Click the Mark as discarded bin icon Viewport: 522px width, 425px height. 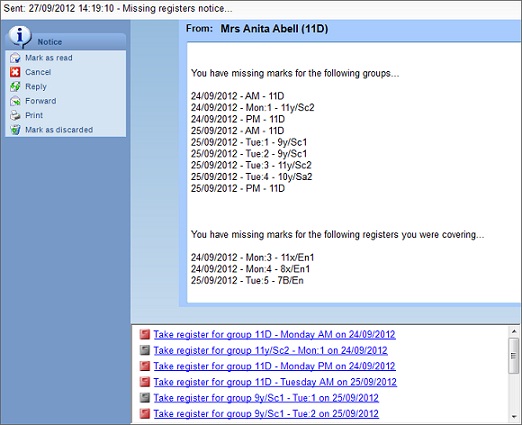(15, 130)
